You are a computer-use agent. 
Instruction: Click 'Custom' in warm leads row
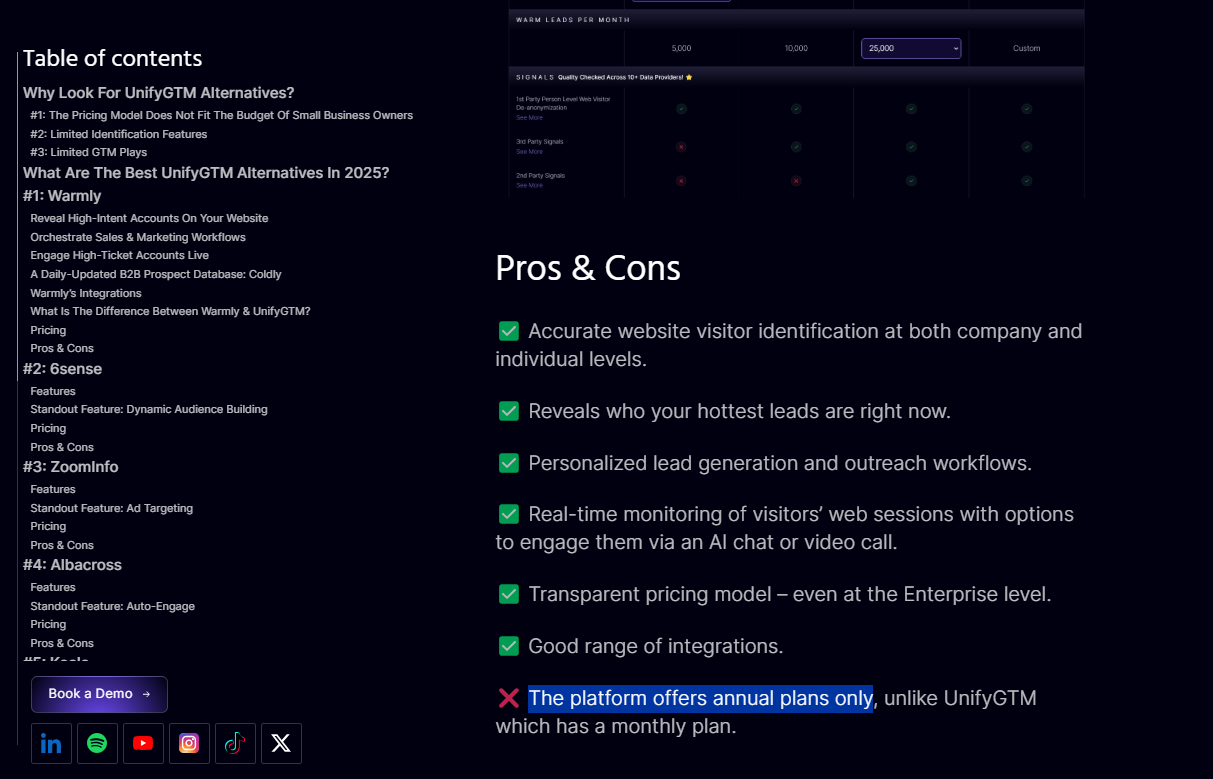pyautogui.click(x=1027, y=48)
